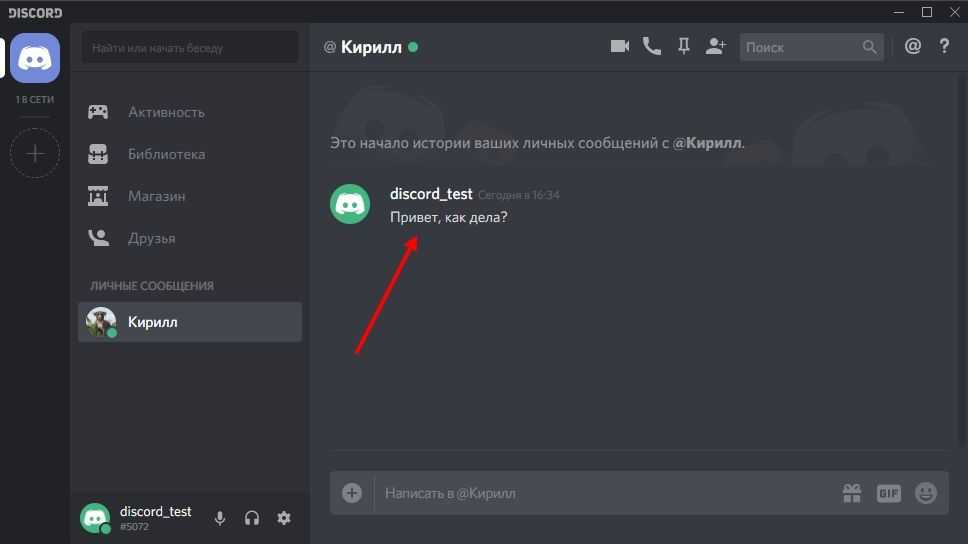Viewport: 968px width, 544px height.
Task: Open the Активность section
Action: 166,112
